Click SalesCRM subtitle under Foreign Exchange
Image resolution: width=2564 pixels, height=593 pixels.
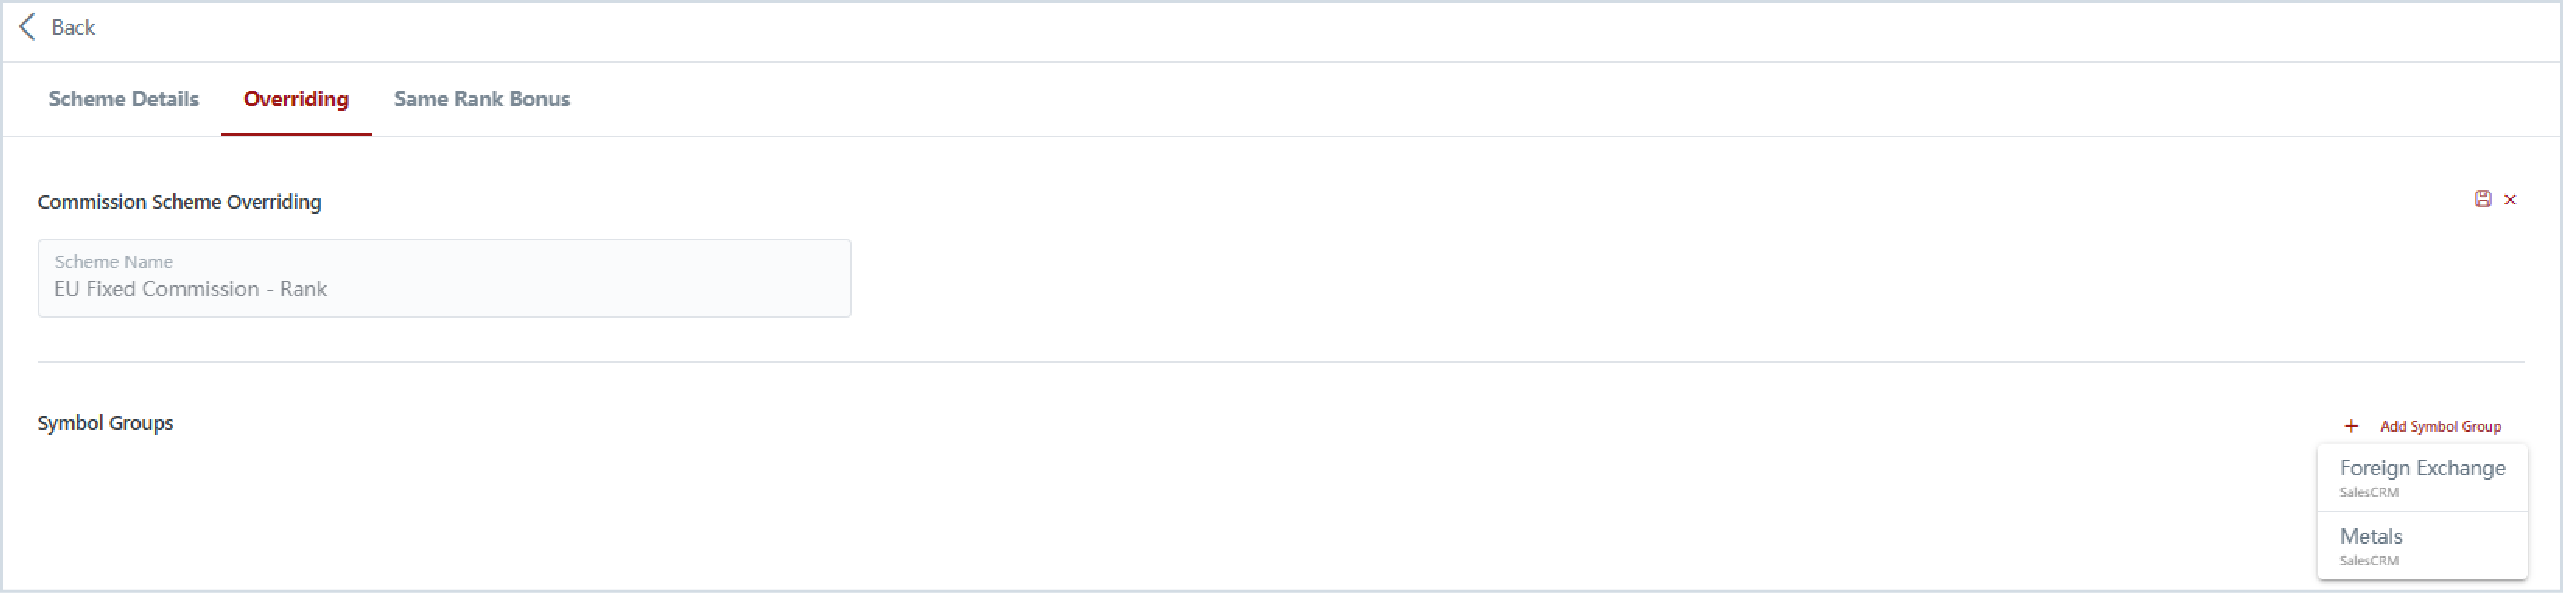(x=2369, y=492)
